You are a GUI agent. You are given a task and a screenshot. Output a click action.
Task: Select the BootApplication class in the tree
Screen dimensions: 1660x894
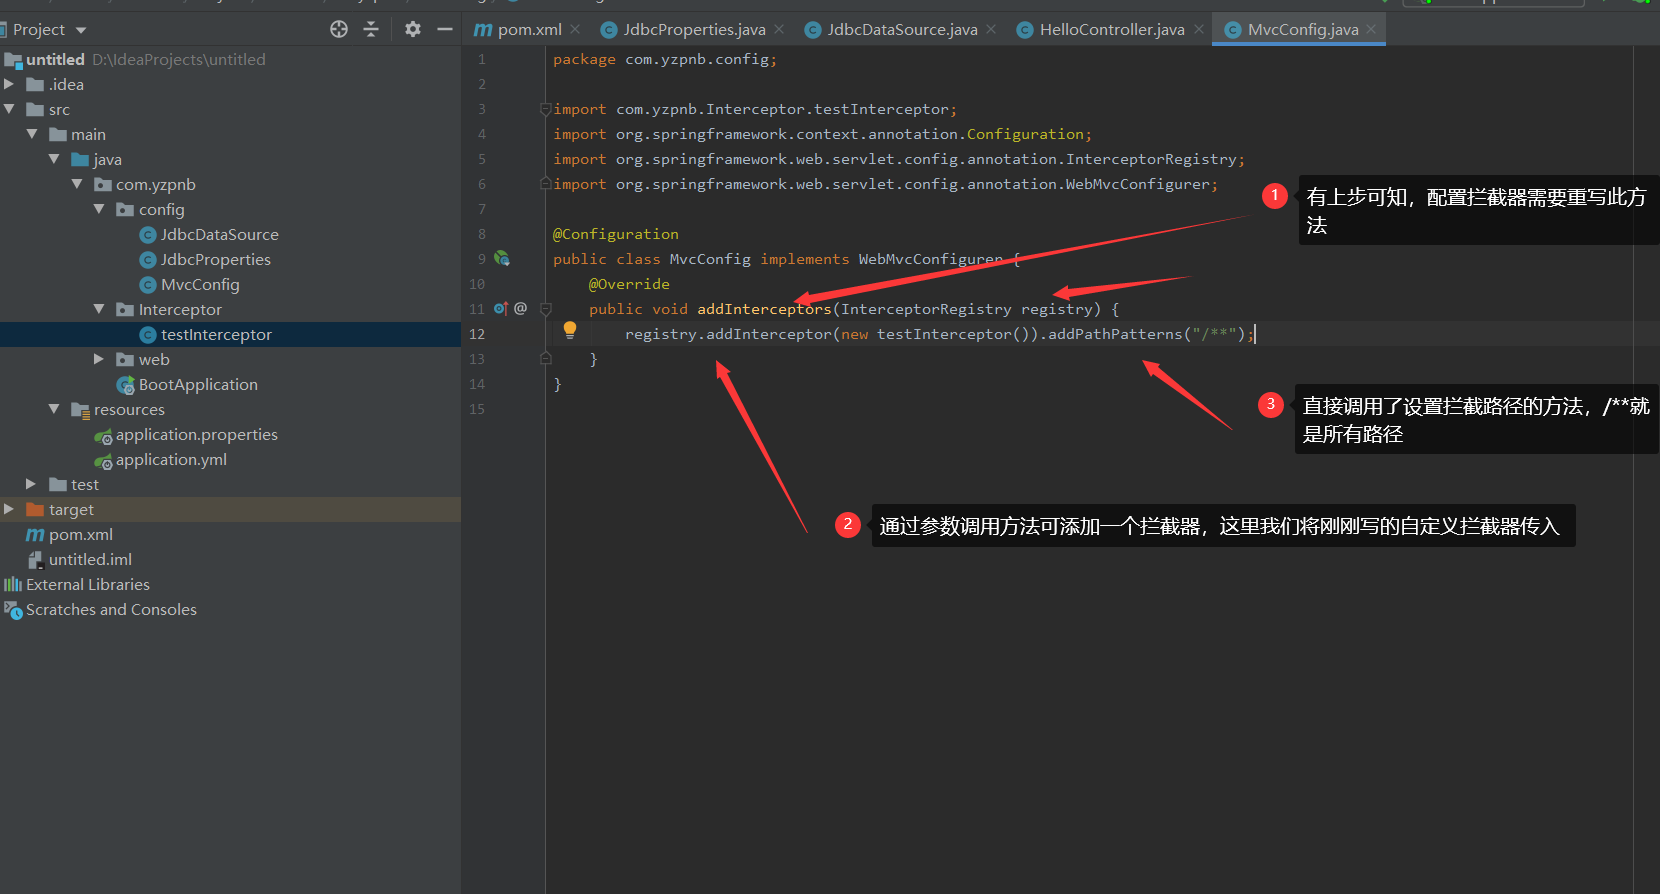198,385
